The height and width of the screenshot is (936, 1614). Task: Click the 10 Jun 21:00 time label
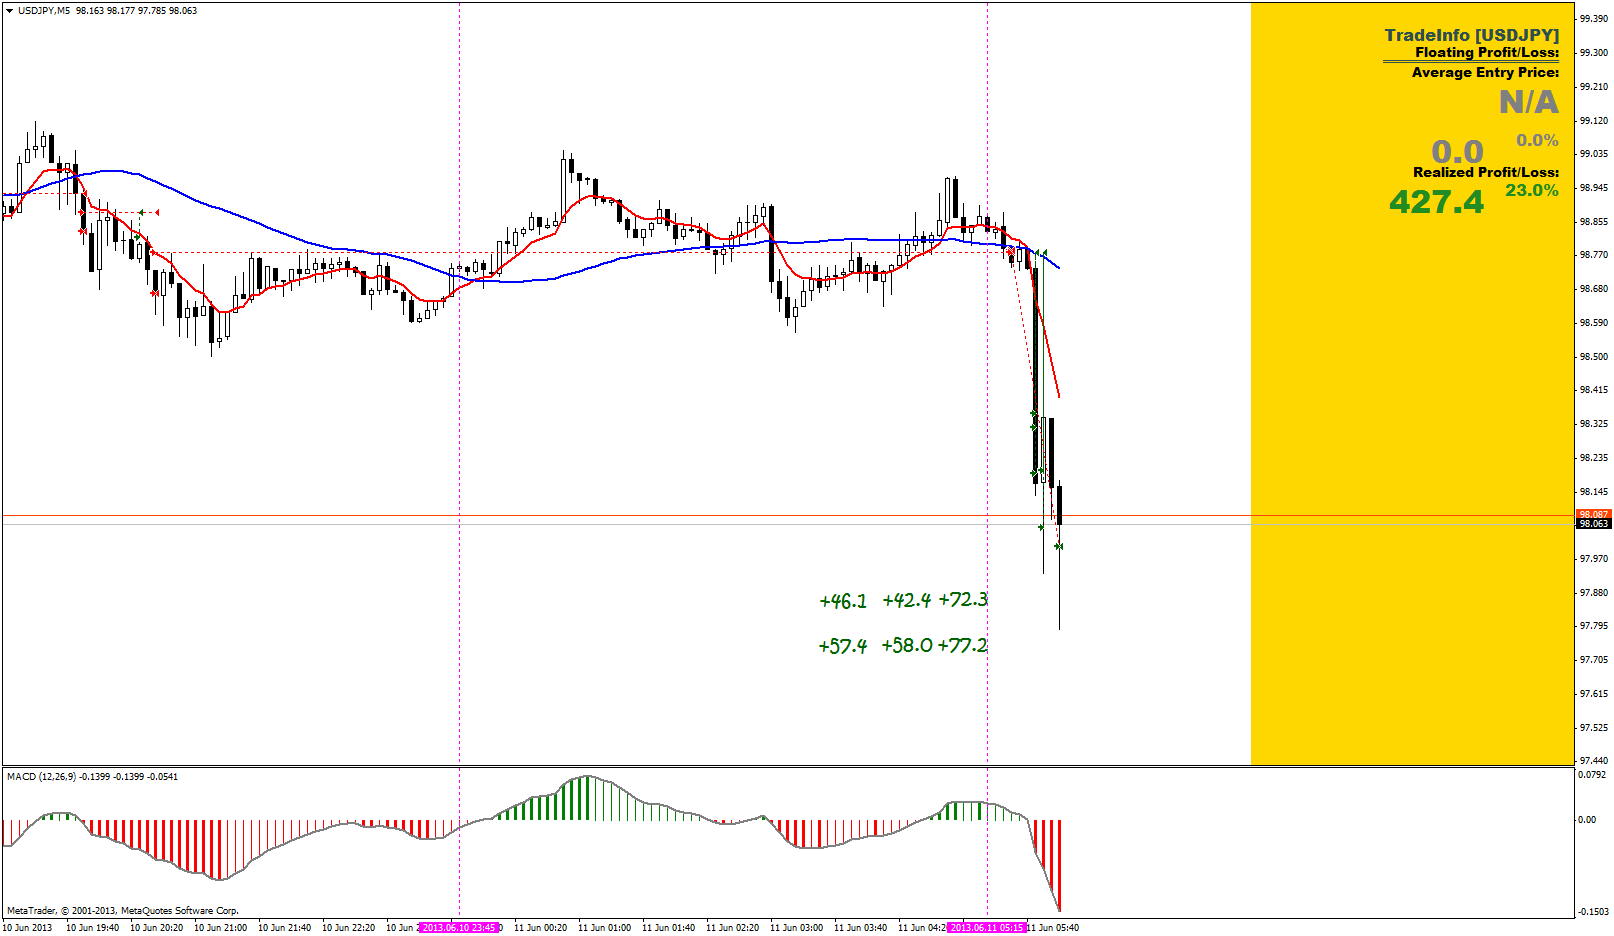[x=221, y=928]
